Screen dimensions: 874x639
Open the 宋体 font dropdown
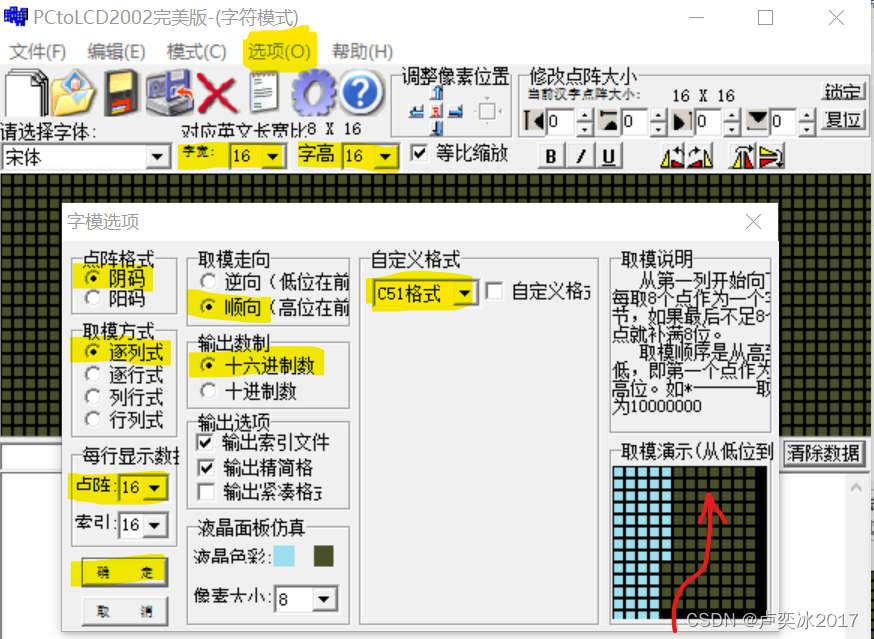158,157
